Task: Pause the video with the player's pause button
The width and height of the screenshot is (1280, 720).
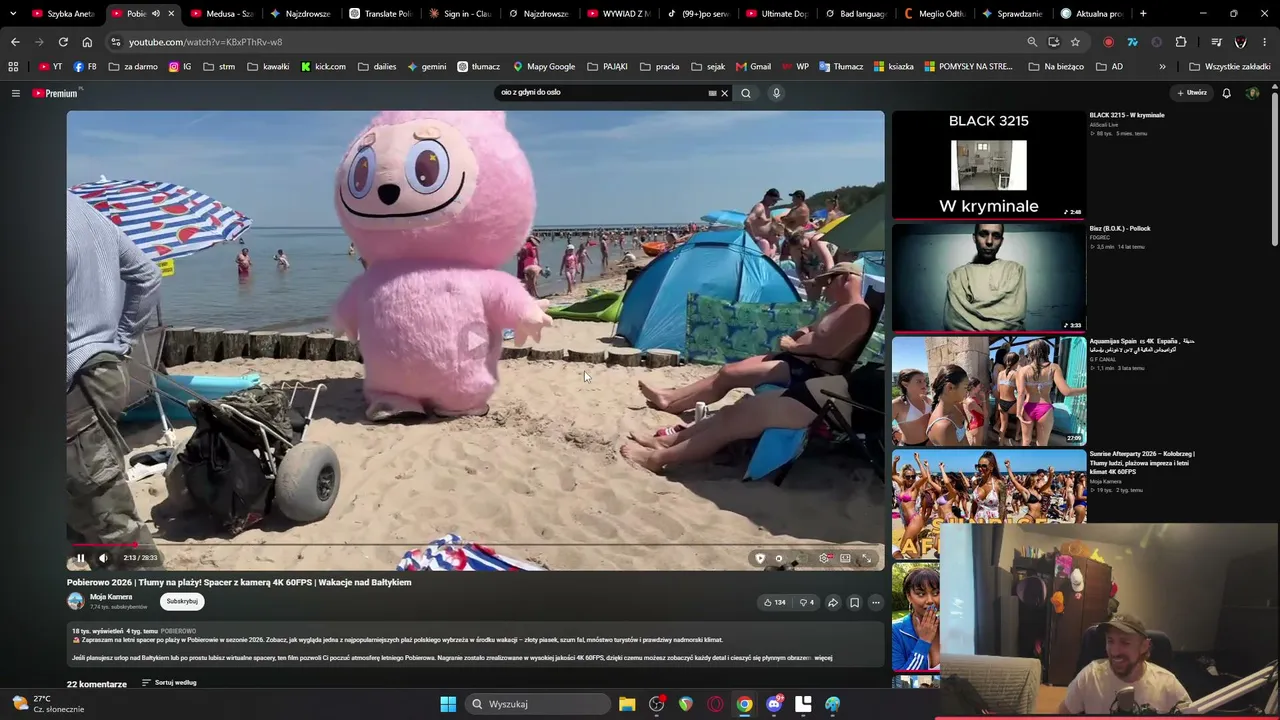Action: [81, 558]
